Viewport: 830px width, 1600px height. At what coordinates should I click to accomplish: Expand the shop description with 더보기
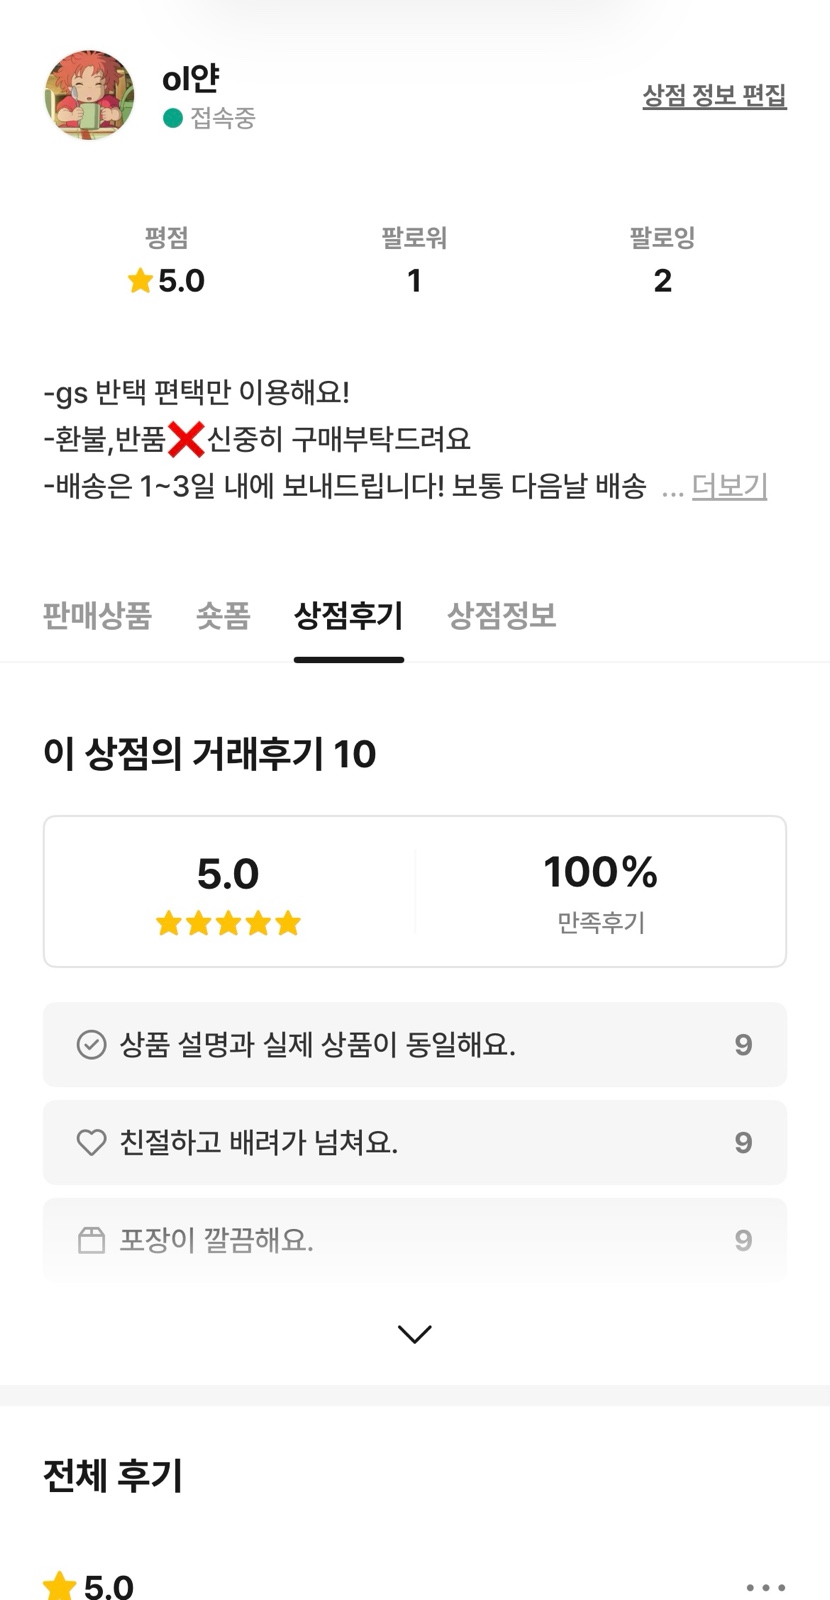click(729, 487)
